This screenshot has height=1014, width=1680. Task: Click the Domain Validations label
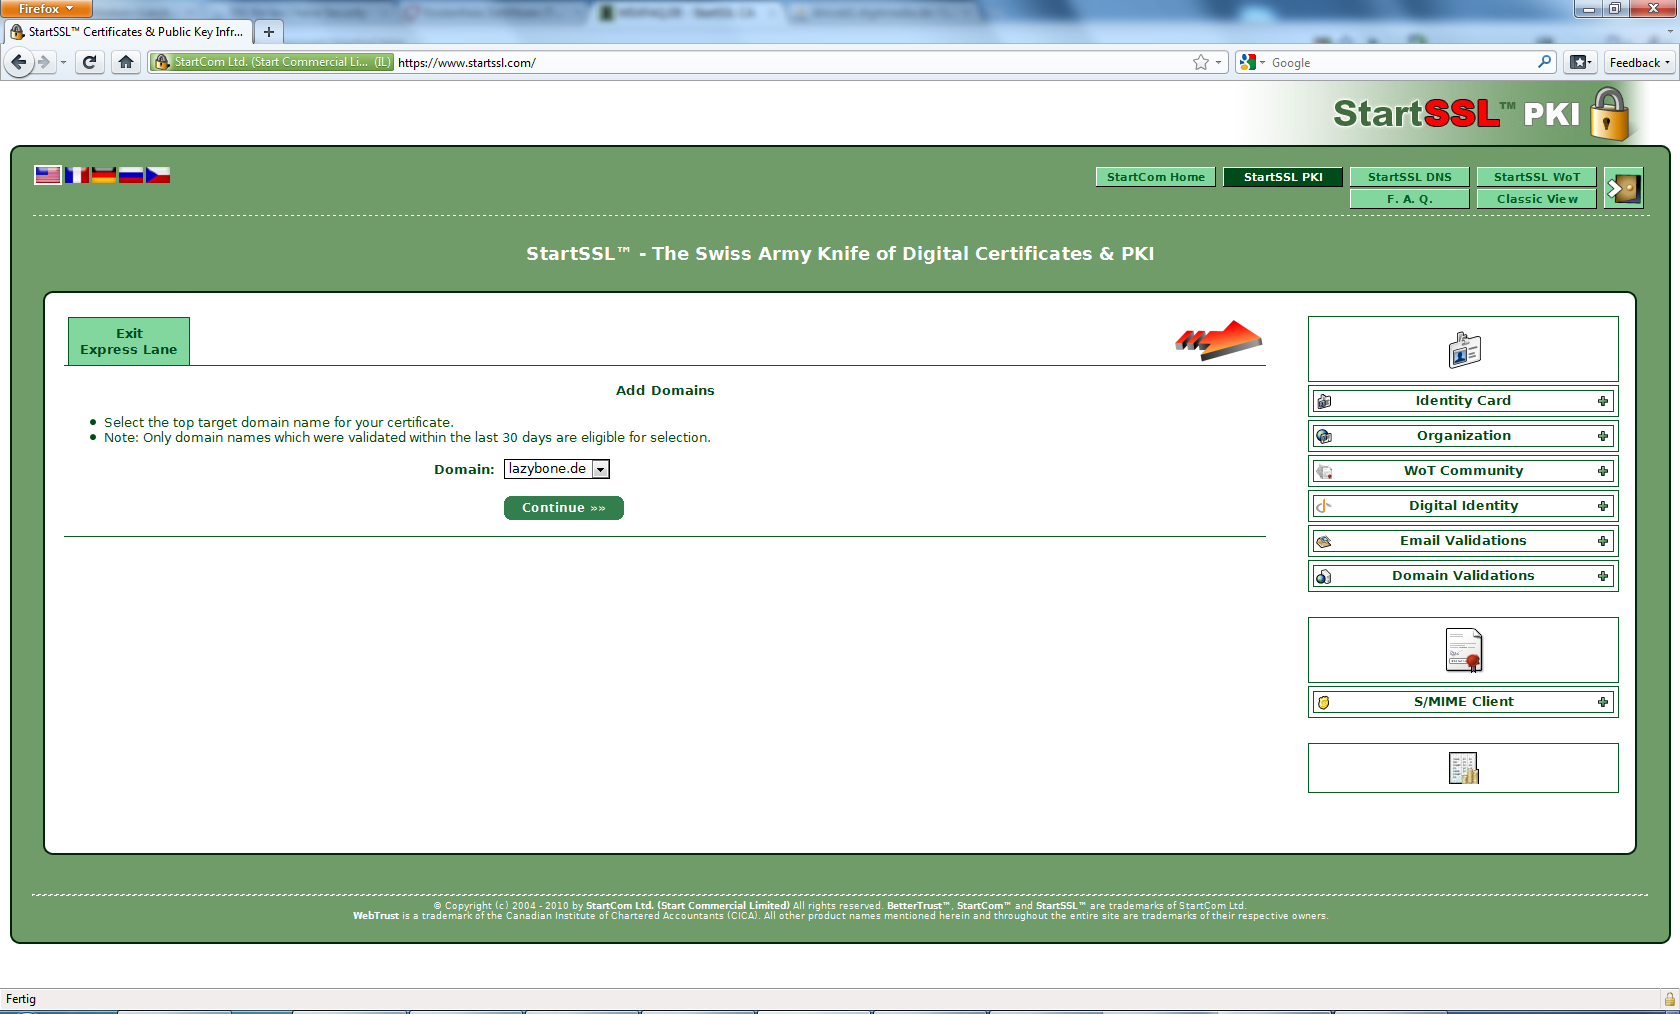(1463, 576)
